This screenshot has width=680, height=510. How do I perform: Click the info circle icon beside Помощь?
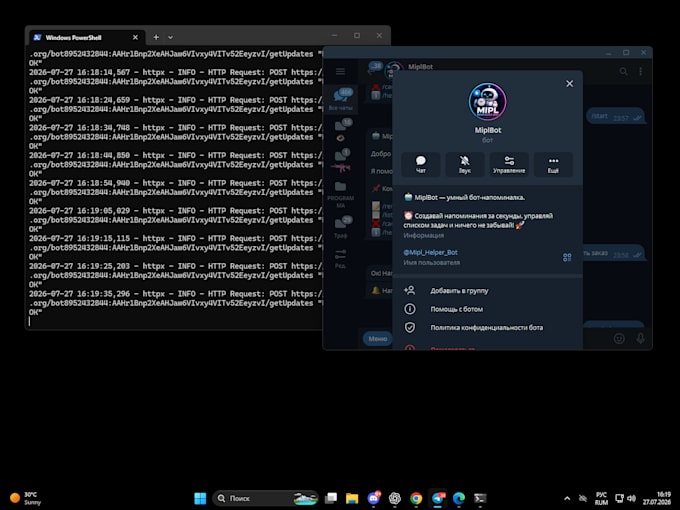tap(409, 309)
